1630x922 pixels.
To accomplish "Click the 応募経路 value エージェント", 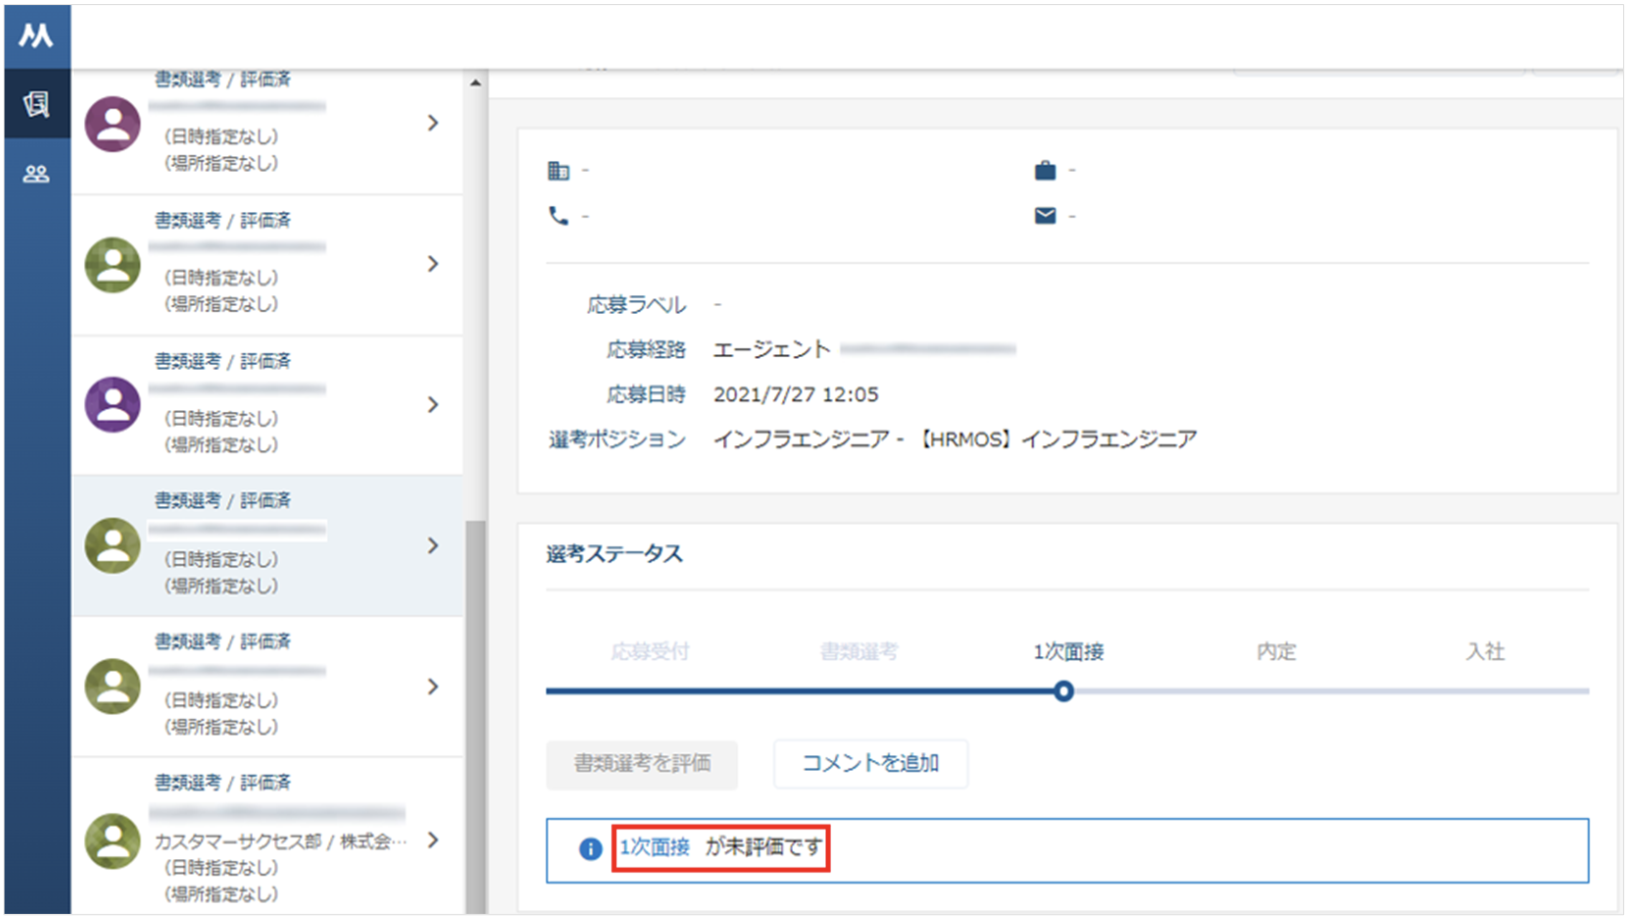I will click(x=772, y=350).
